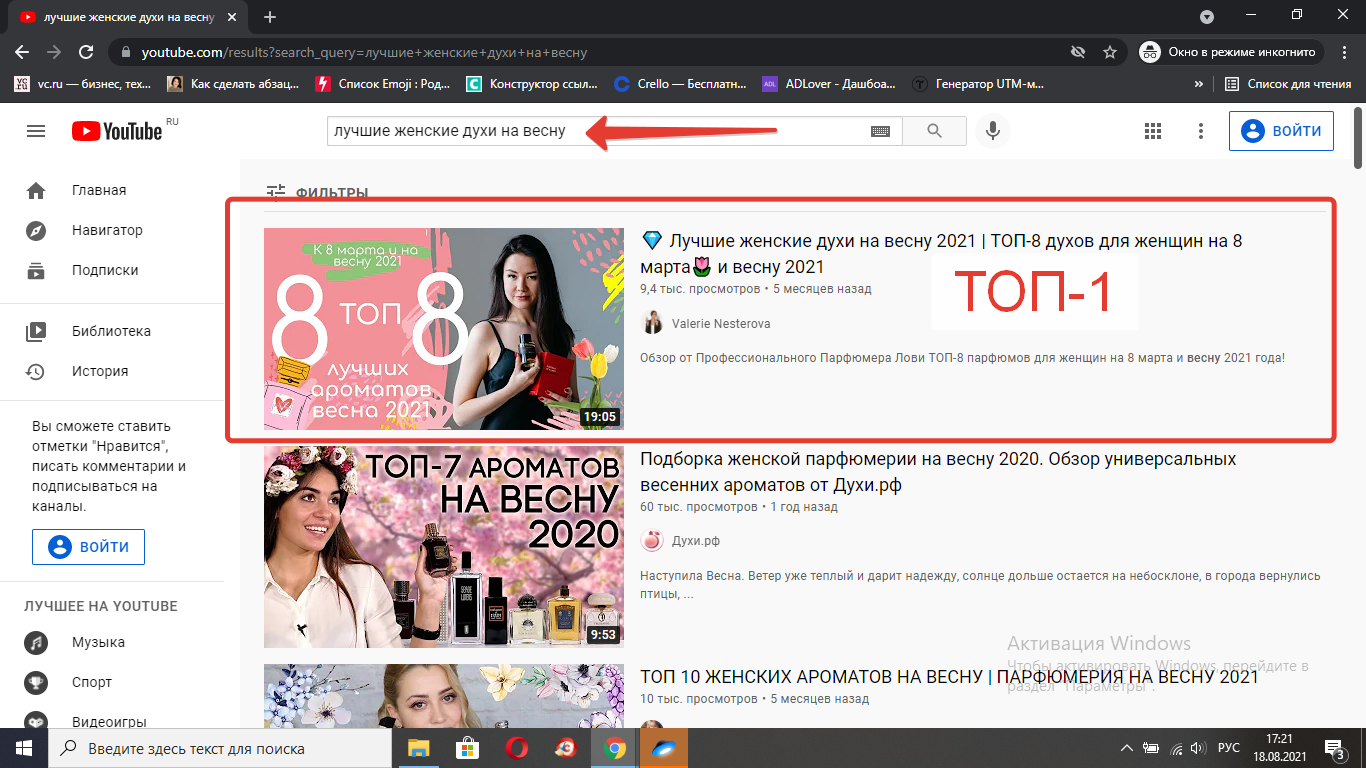Open Как сделать абзац bookmark
Image resolution: width=1366 pixels, height=768 pixels.
(x=233, y=84)
